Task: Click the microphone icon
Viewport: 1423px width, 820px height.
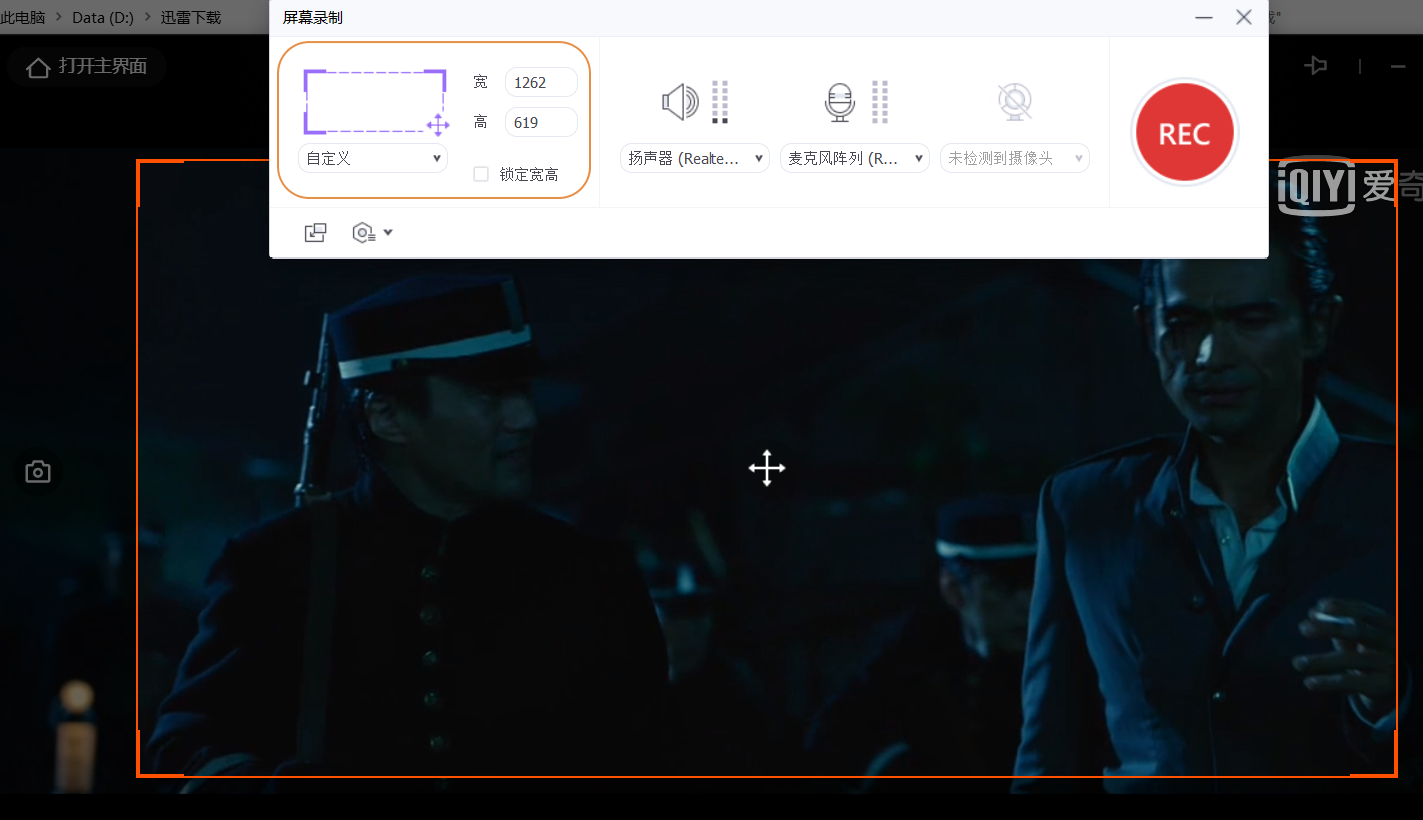Action: tap(838, 100)
